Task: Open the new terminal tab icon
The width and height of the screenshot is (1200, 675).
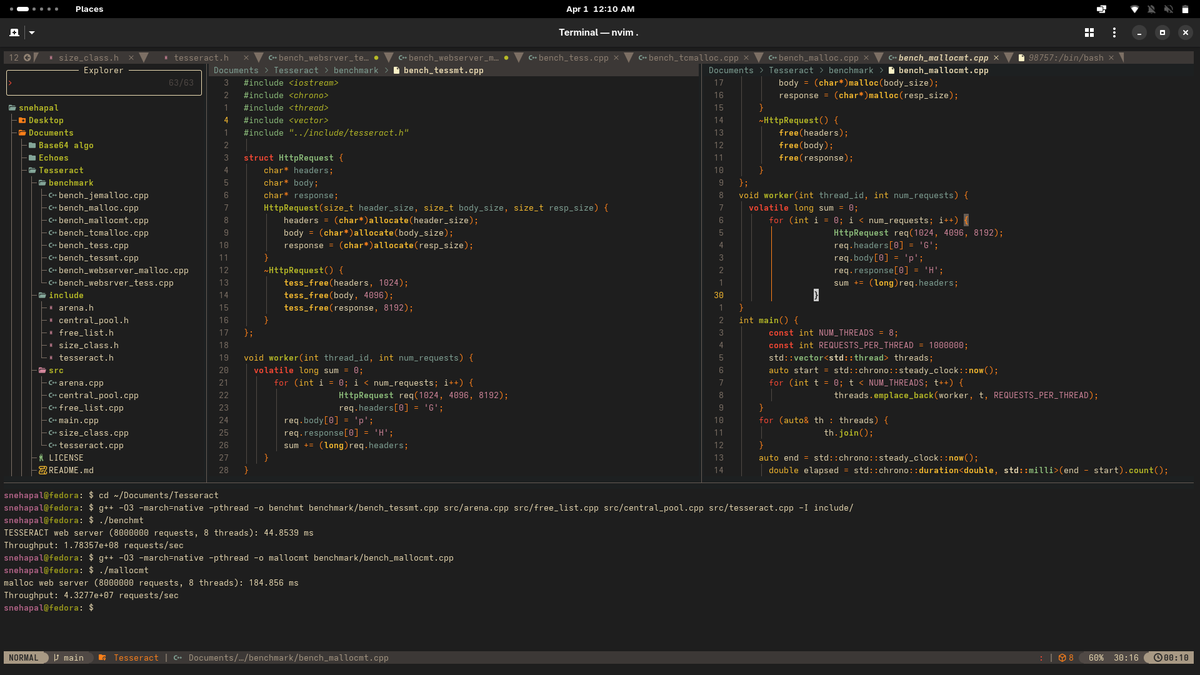Action: [x=15, y=32]
